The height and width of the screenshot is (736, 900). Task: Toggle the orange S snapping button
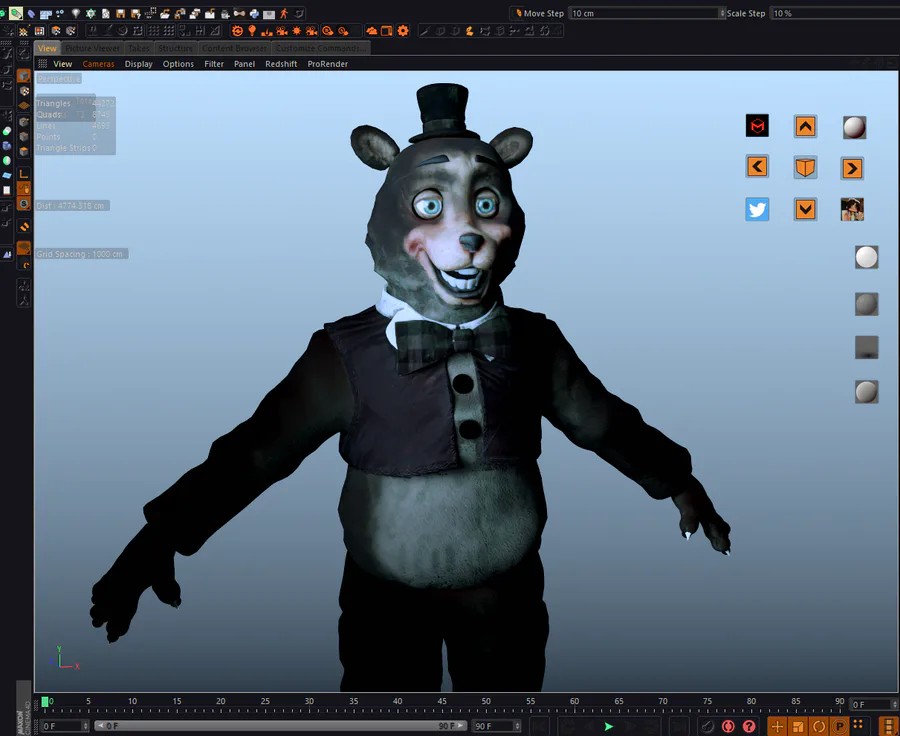24,204
